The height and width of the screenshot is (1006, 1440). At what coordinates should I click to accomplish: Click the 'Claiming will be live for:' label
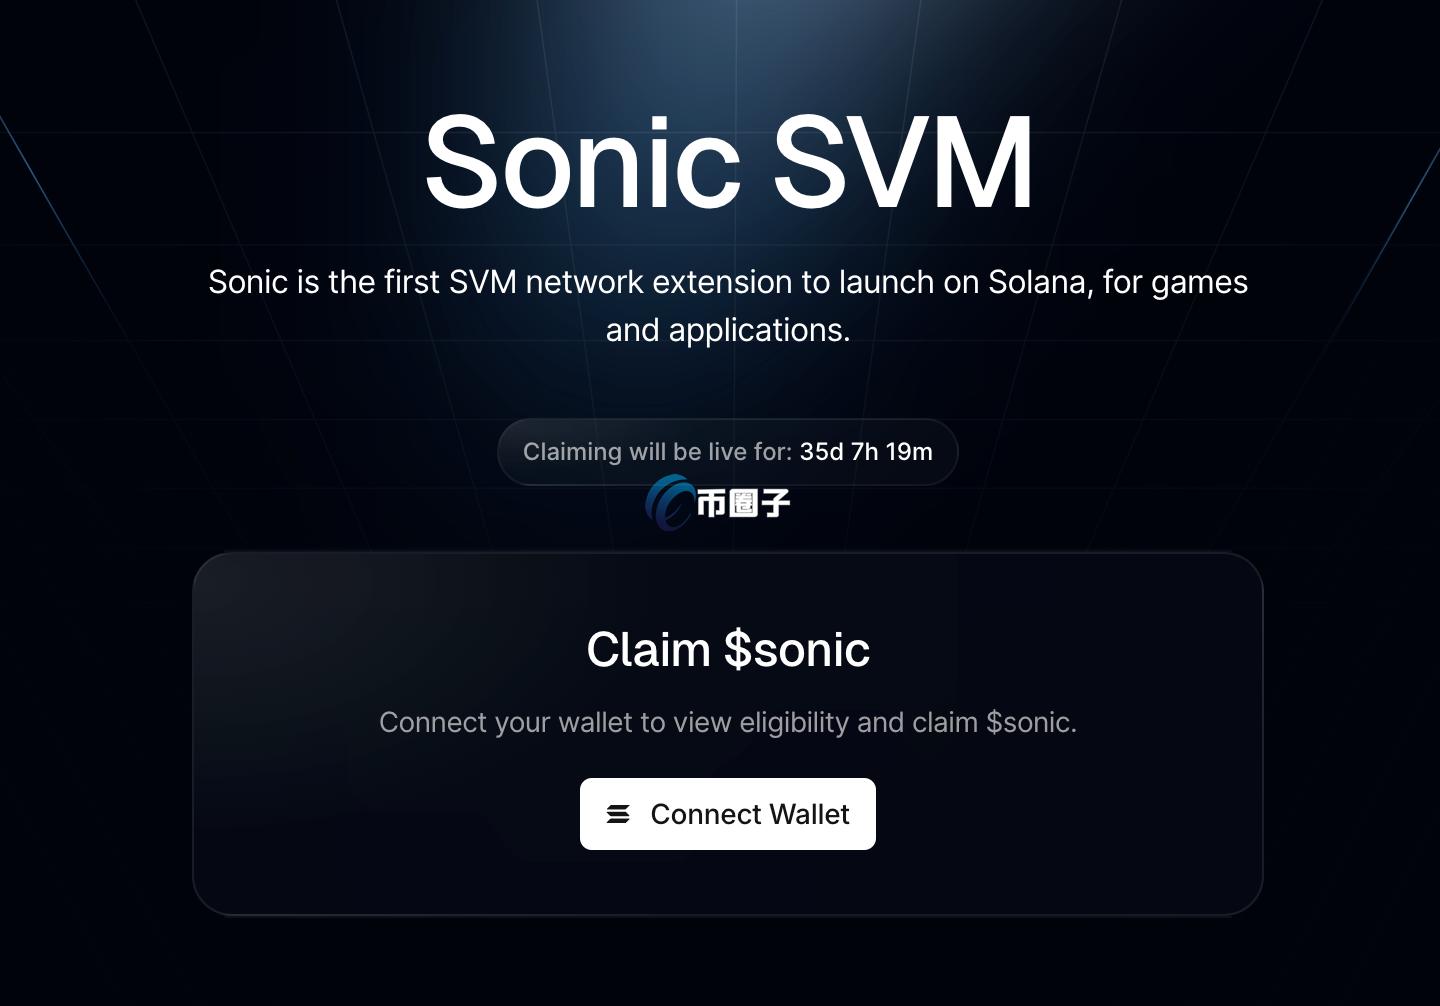tap(657, 452)
